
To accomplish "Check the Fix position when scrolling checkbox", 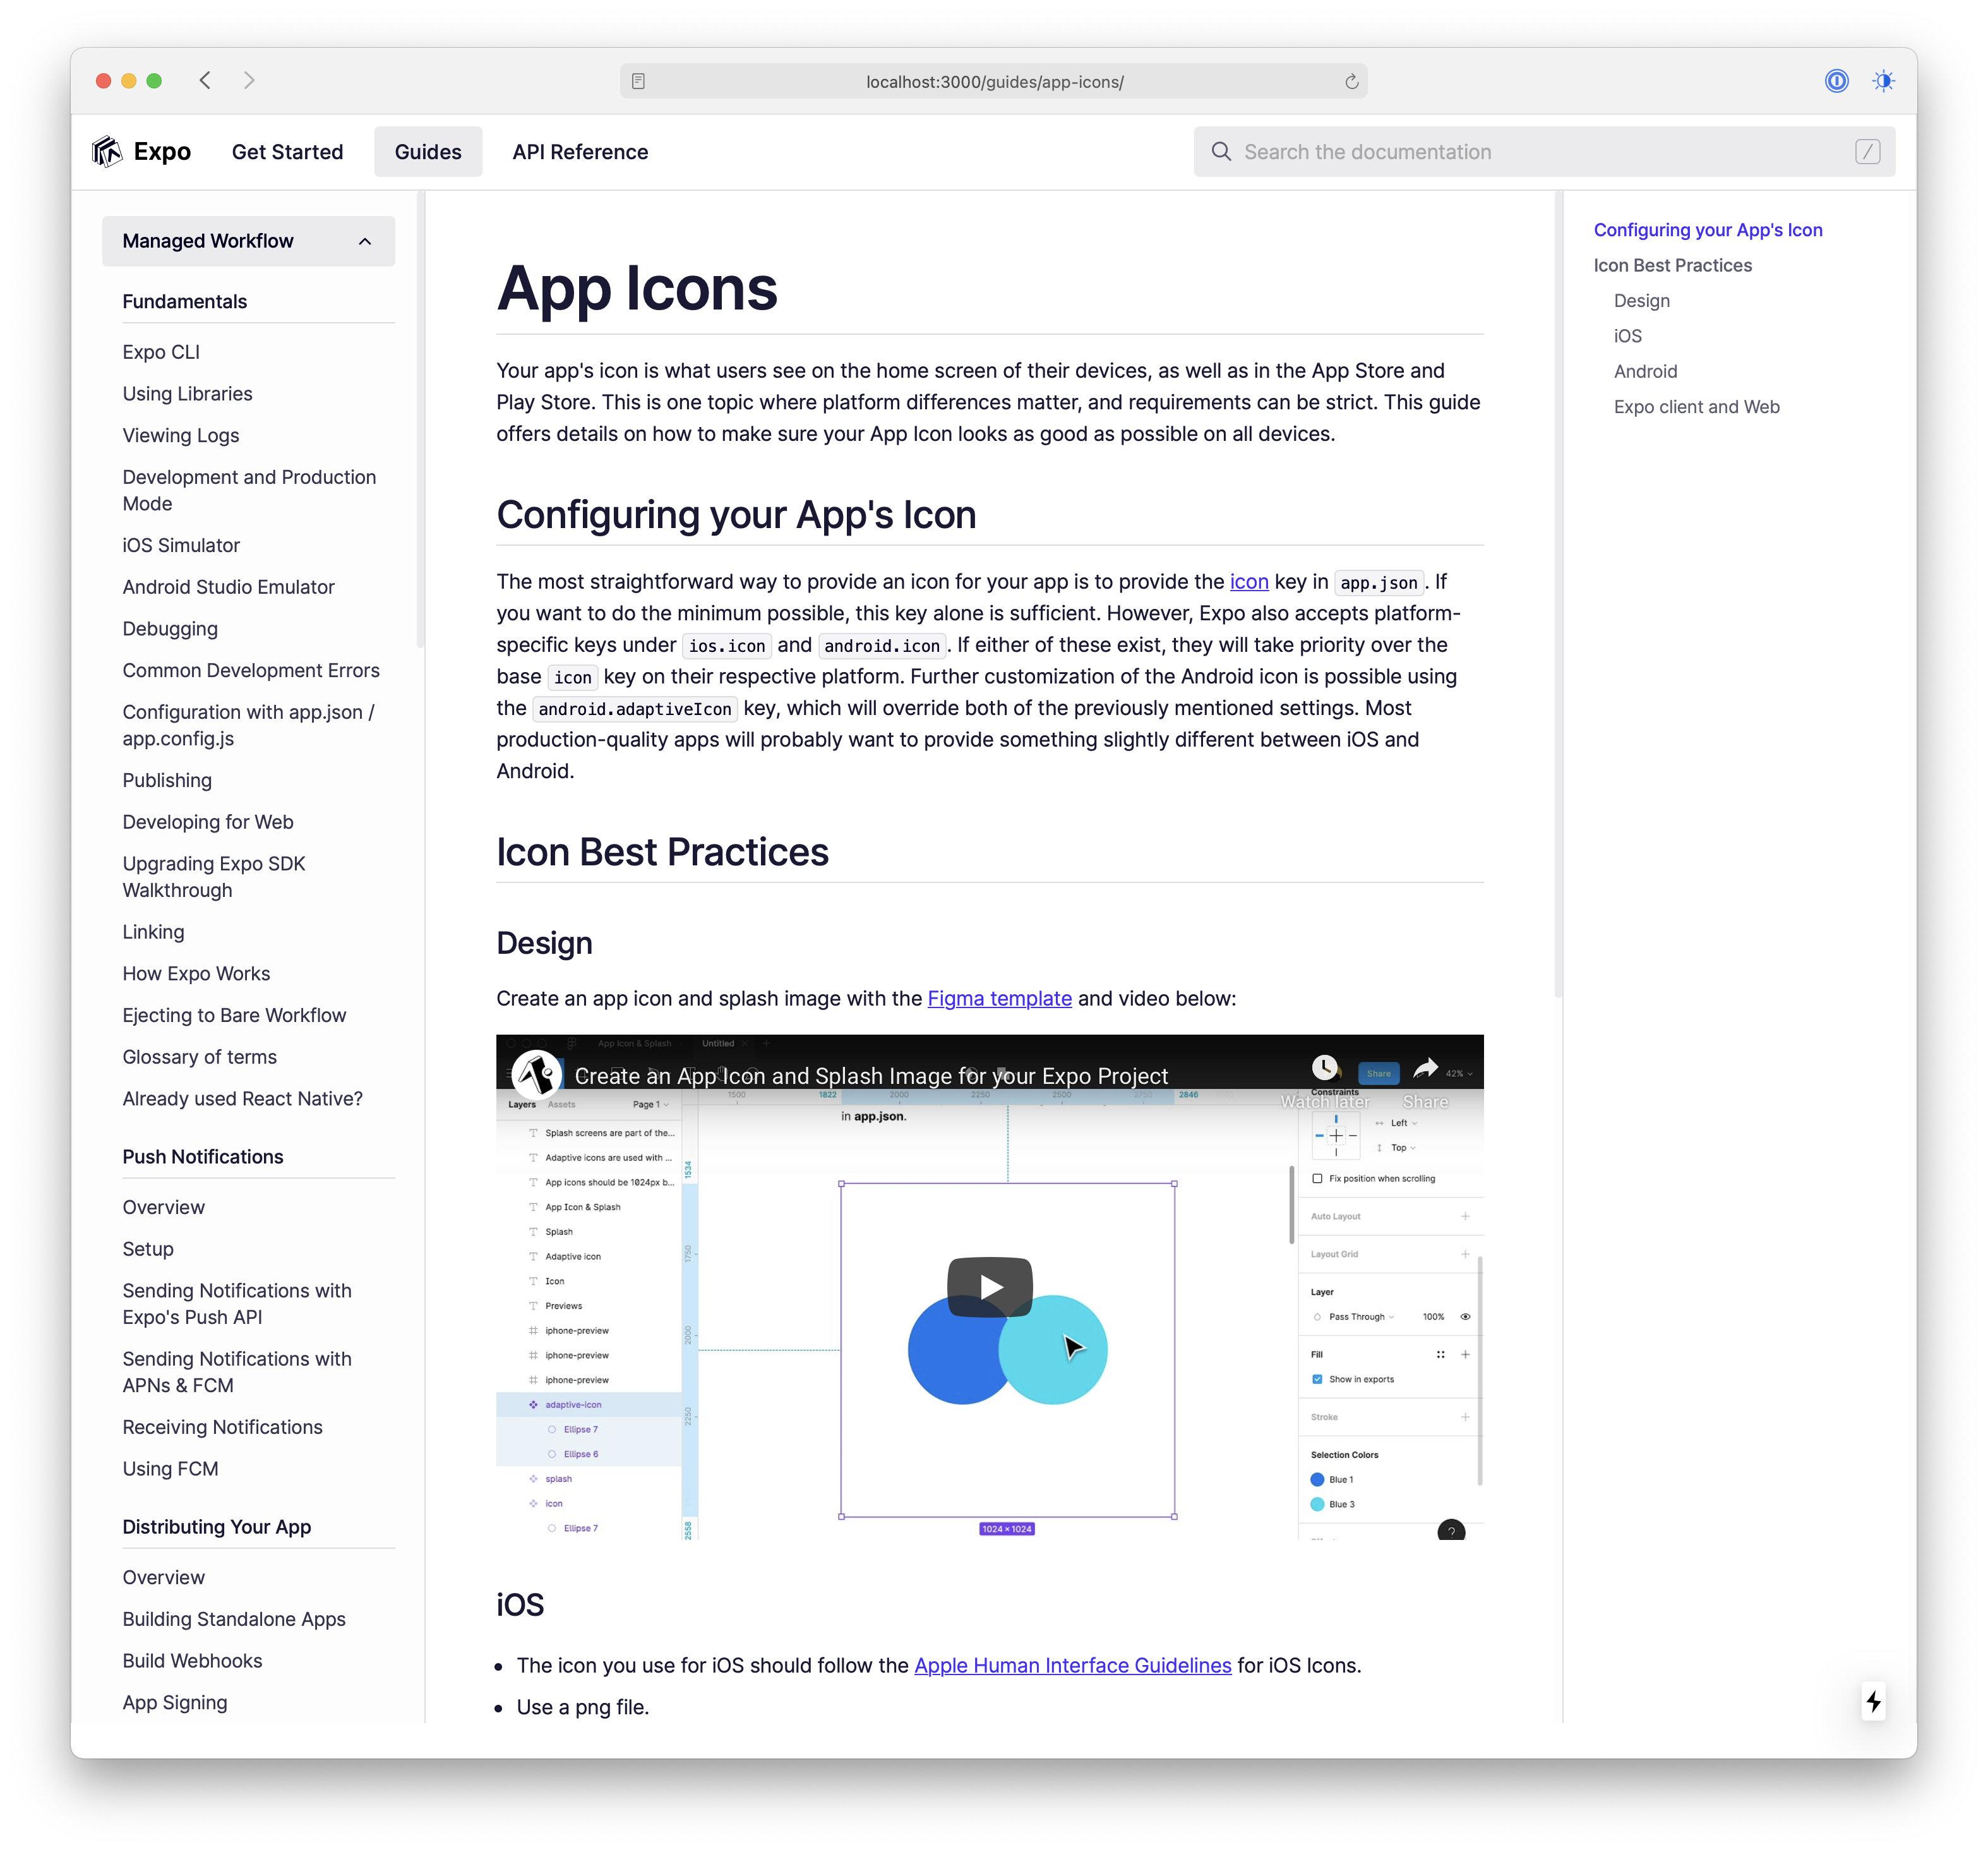I will pos(1318,1179).
